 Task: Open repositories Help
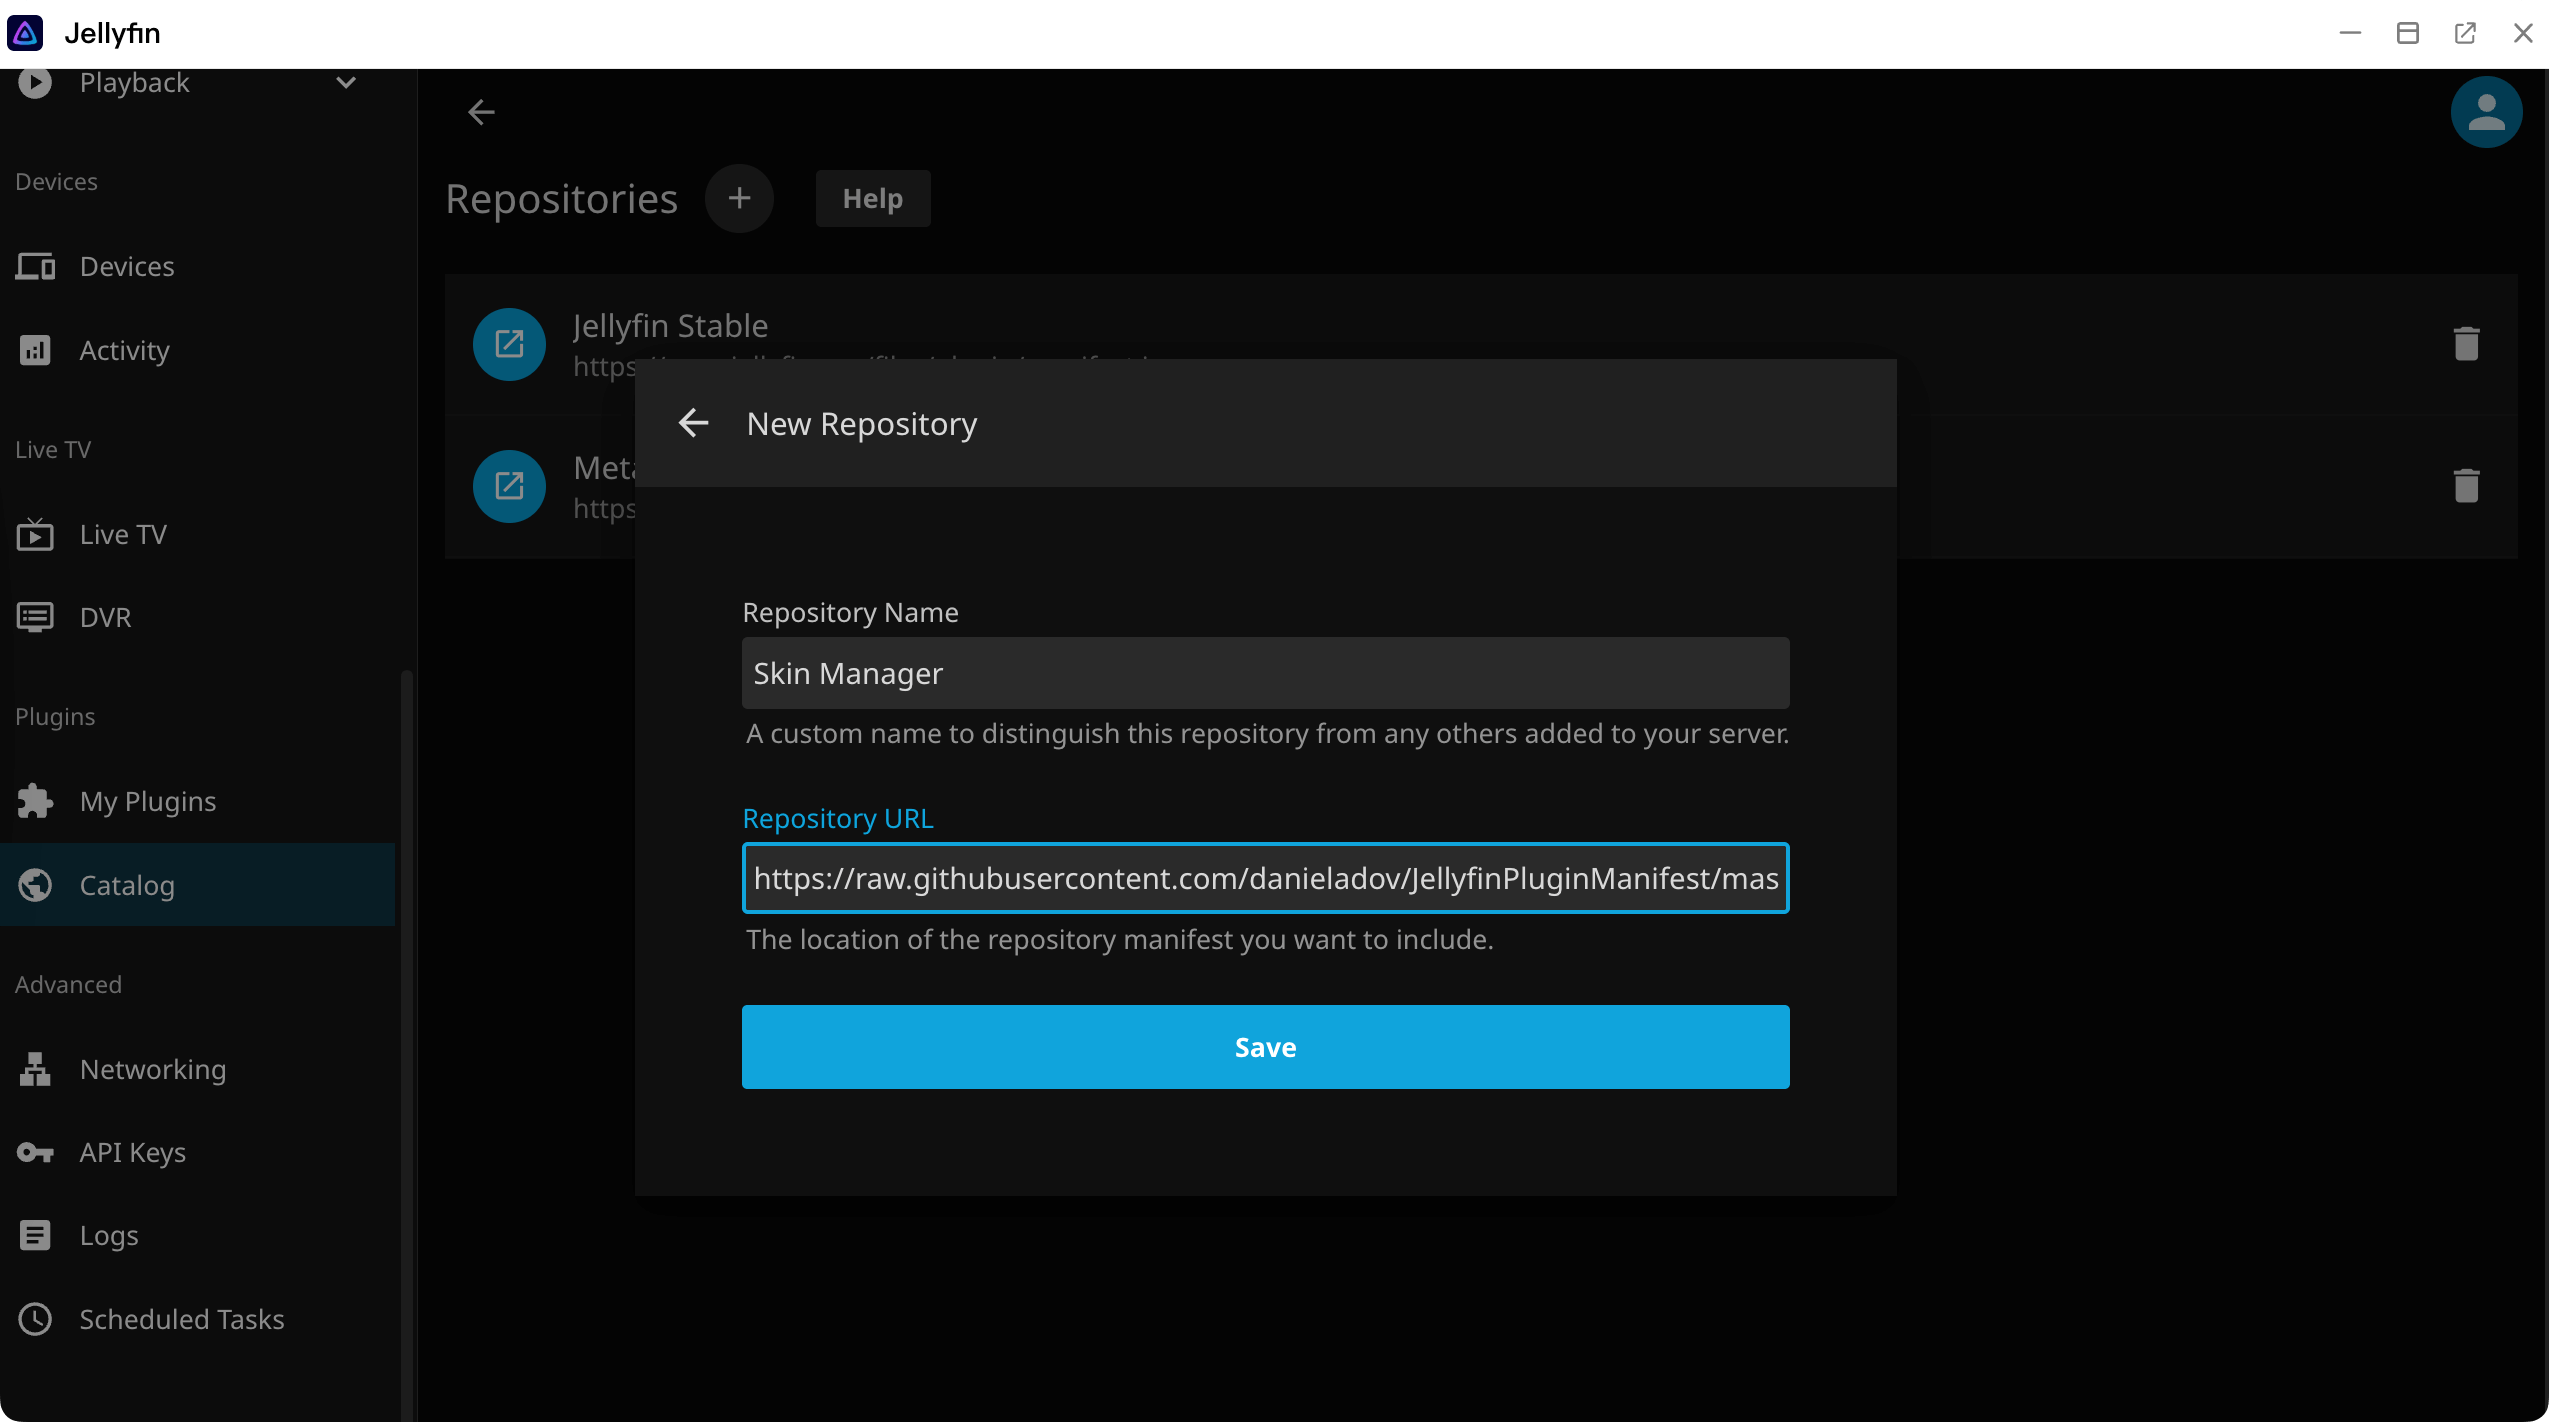[x=872, y=198]
